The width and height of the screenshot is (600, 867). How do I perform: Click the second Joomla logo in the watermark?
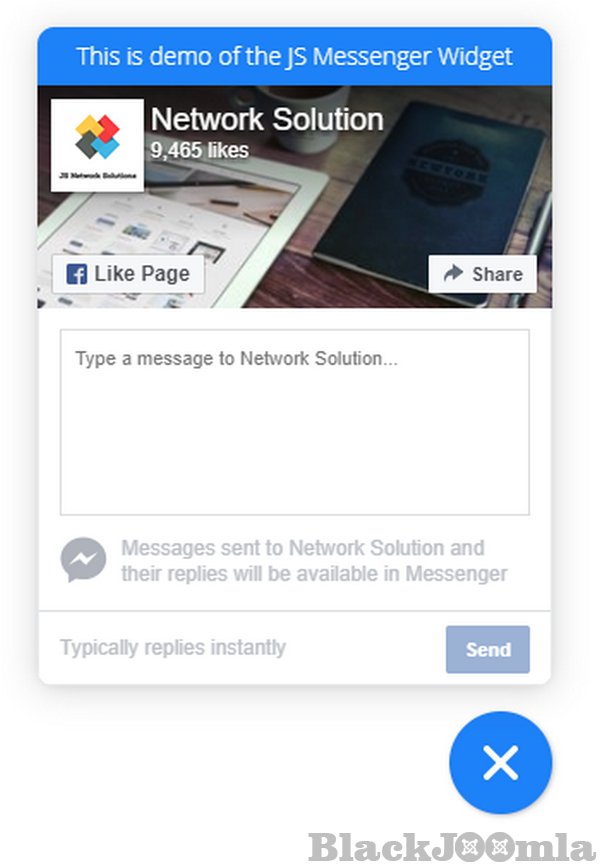coord(499,846)
